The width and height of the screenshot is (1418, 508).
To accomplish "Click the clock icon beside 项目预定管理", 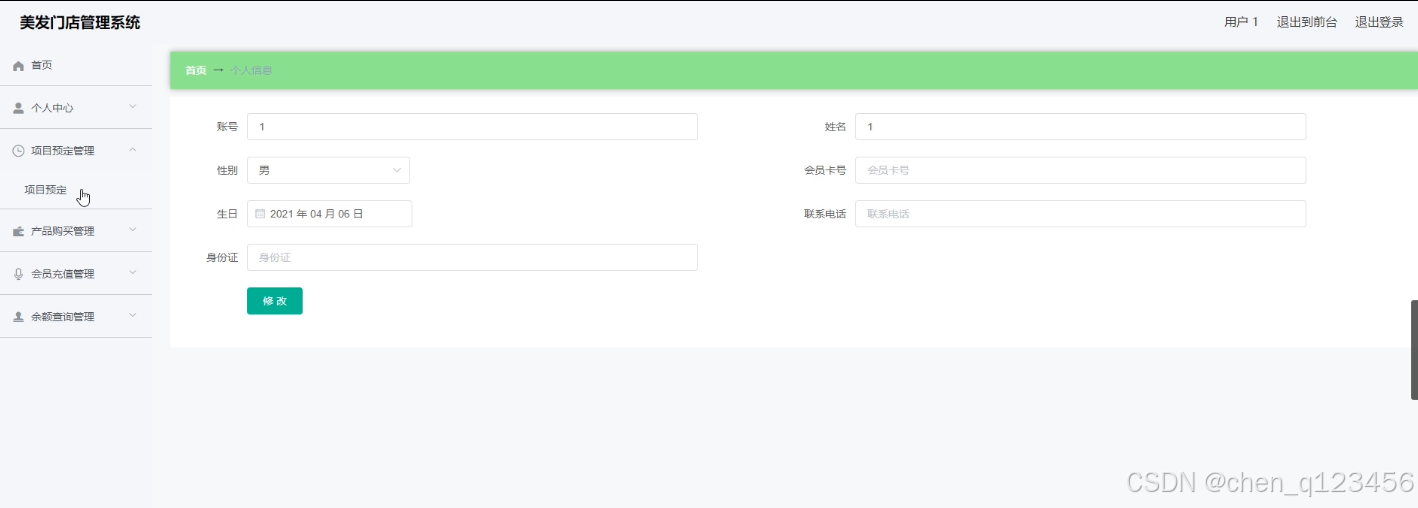I will [18, 151].
